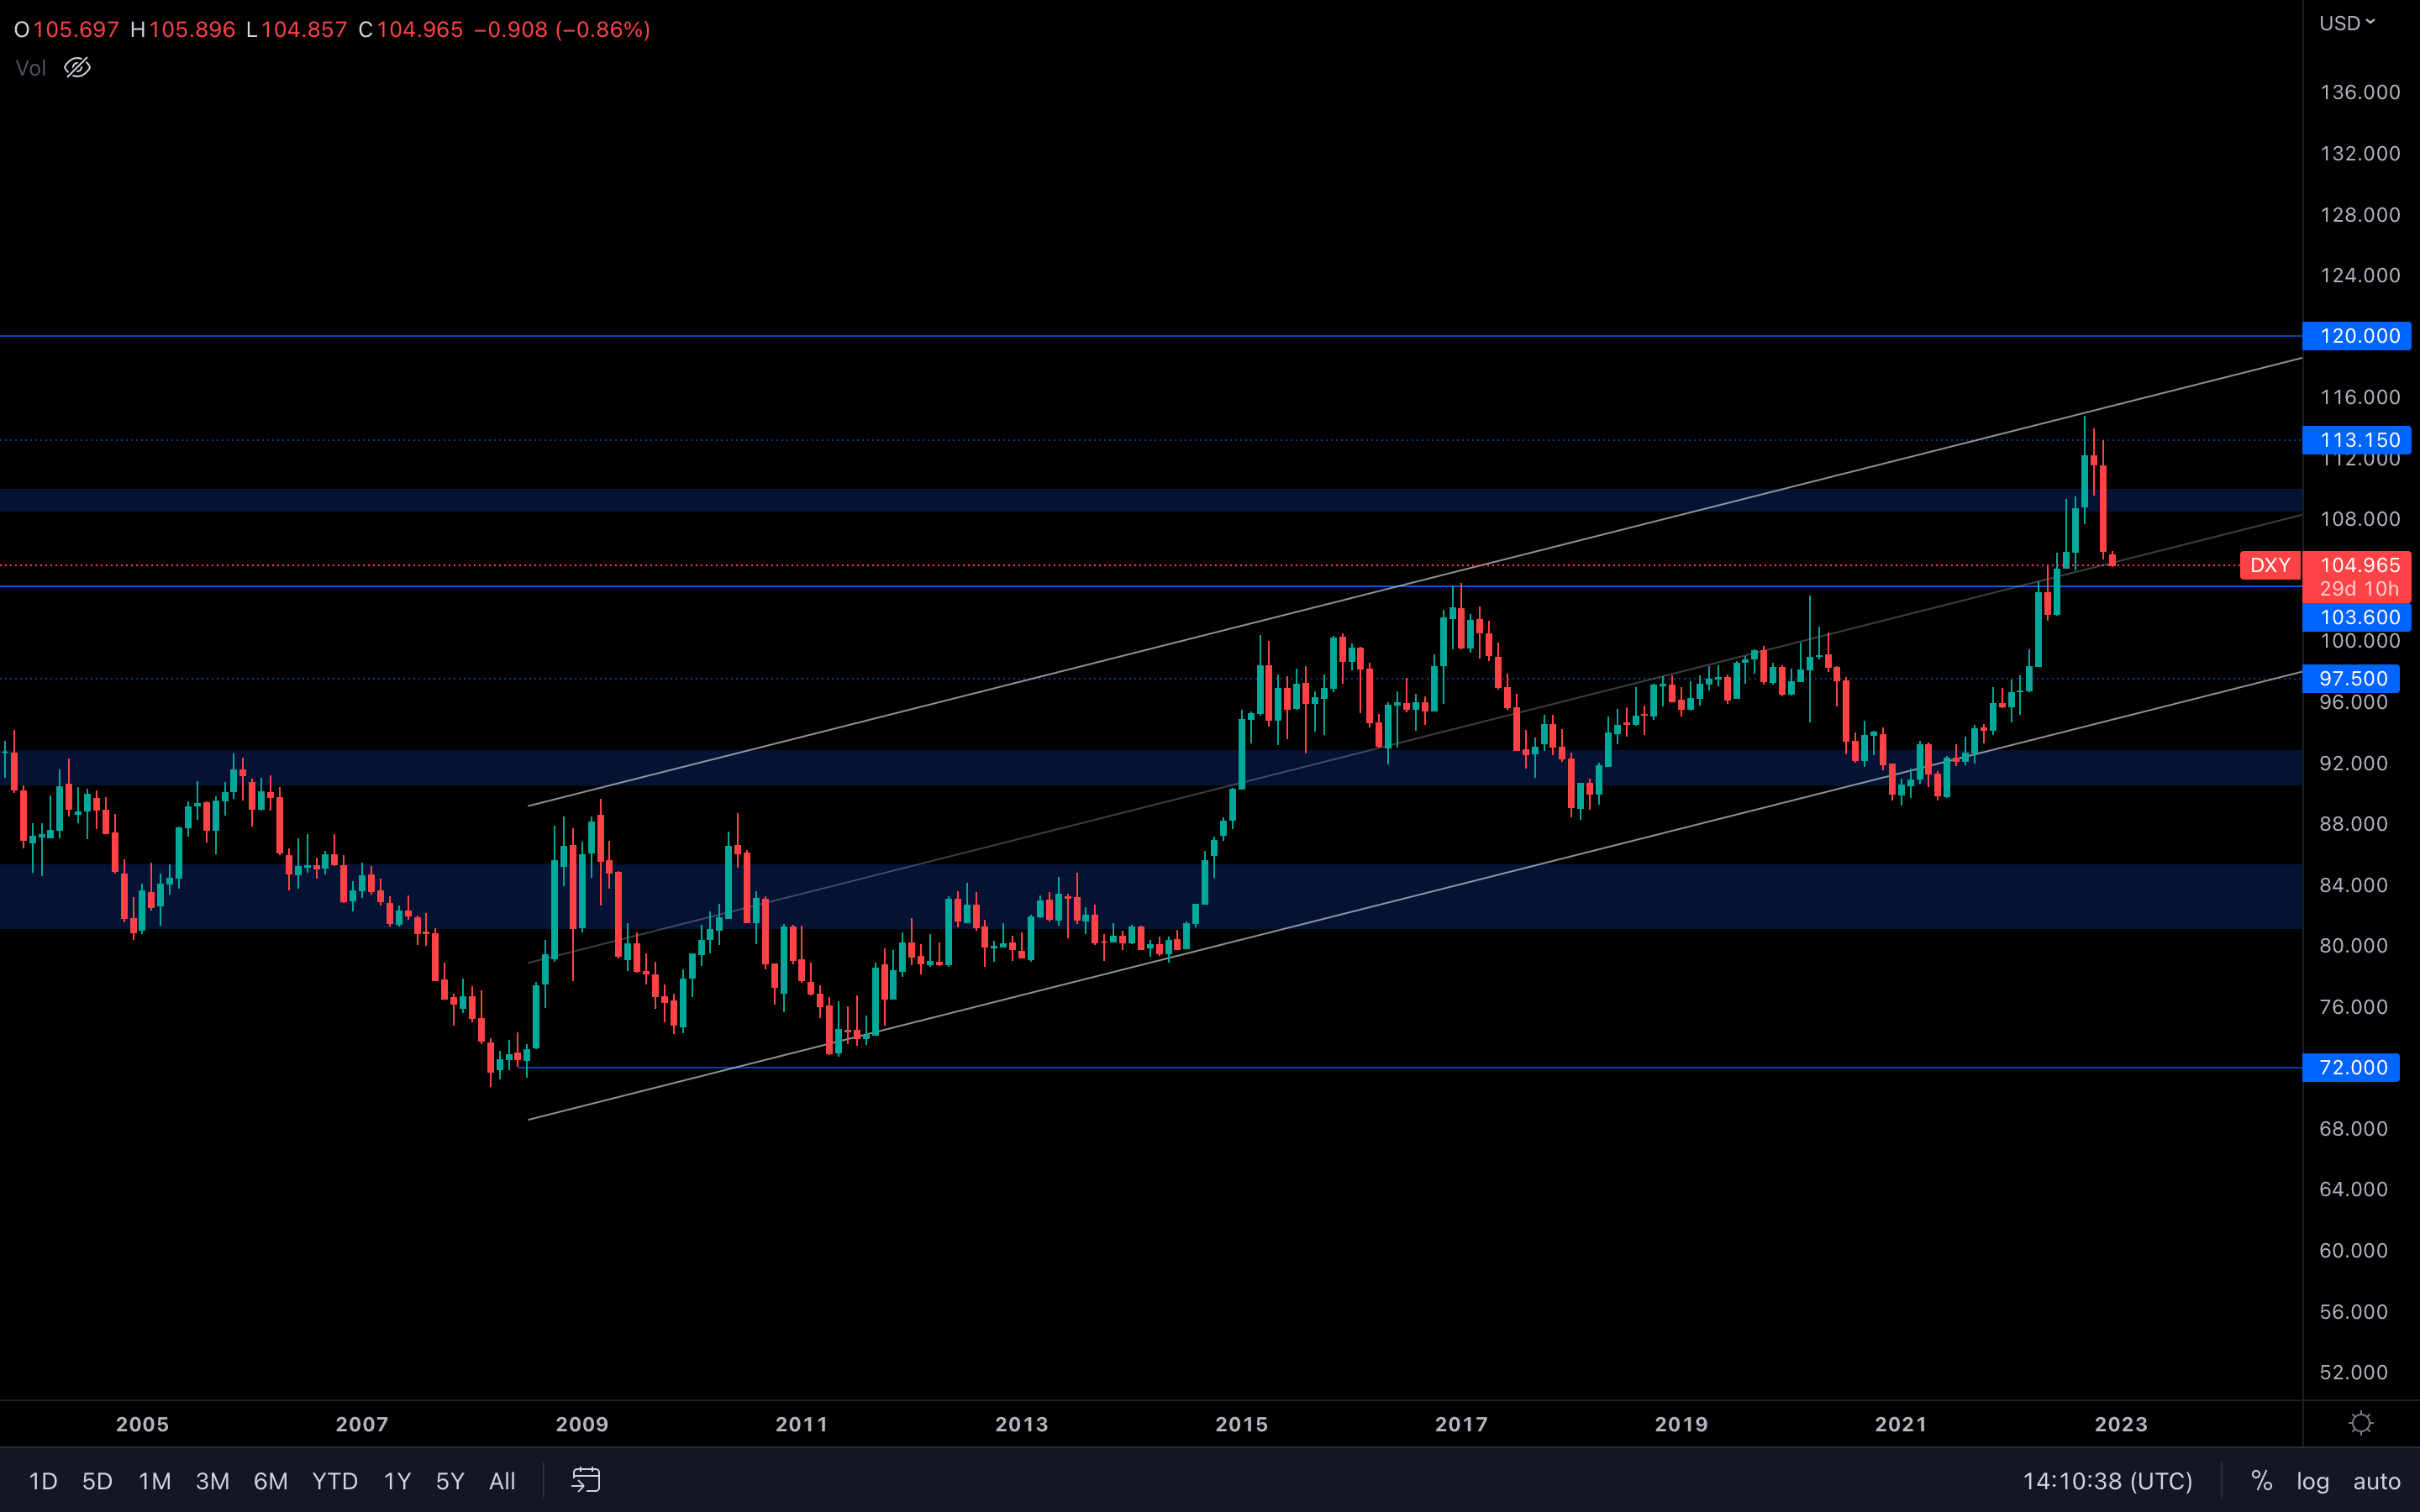Toggle auto scale mode
The image size is (2420, 1512).
2376,1481
